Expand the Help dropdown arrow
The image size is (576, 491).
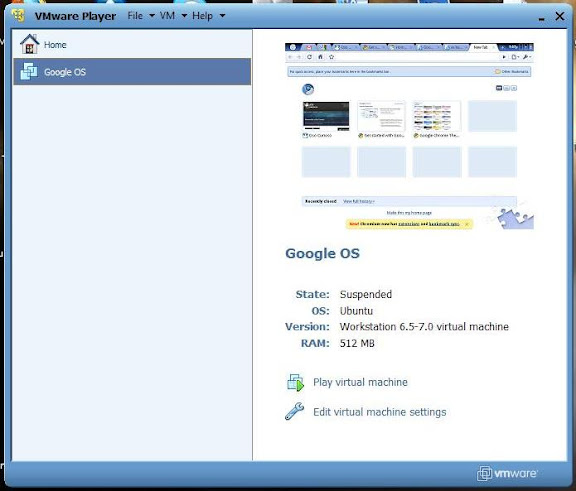[222, 16]
